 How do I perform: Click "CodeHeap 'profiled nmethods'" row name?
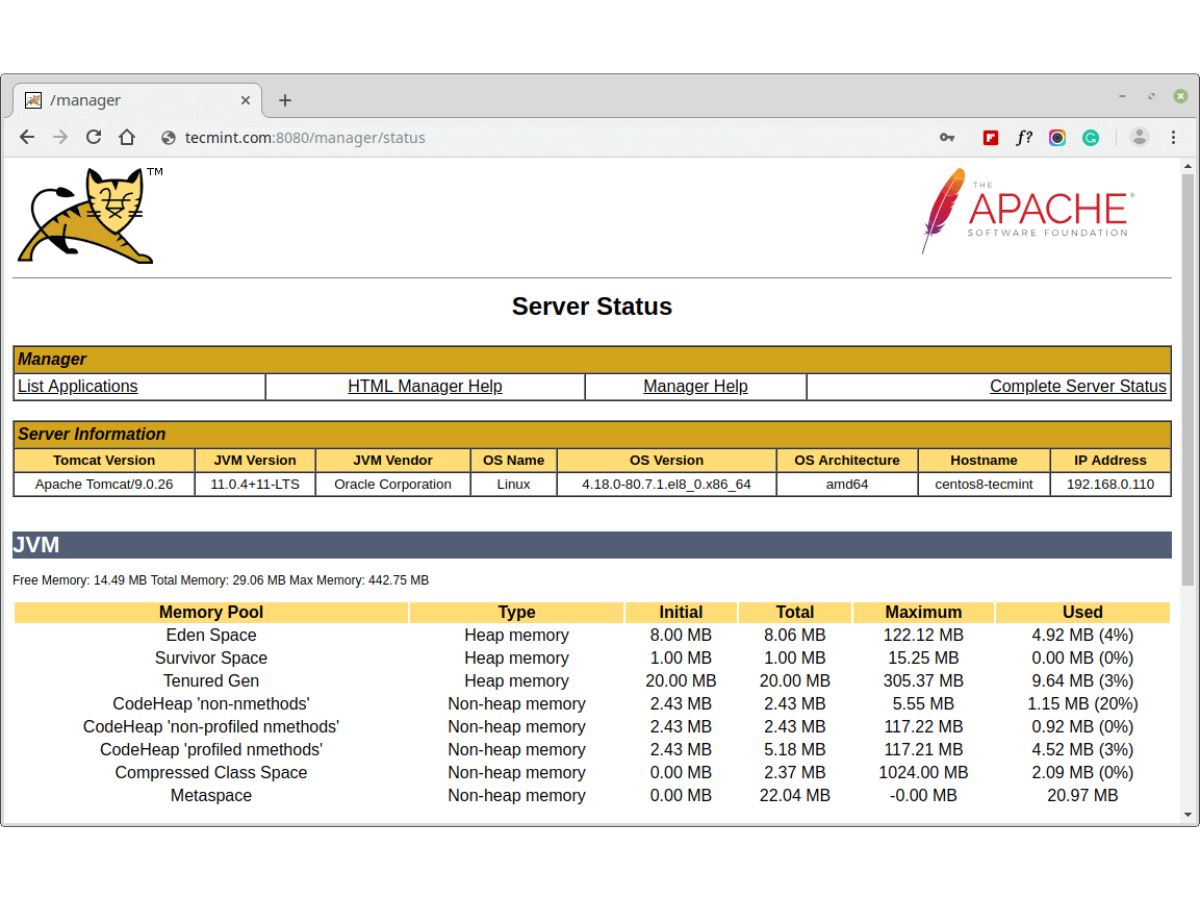(211, 750)
